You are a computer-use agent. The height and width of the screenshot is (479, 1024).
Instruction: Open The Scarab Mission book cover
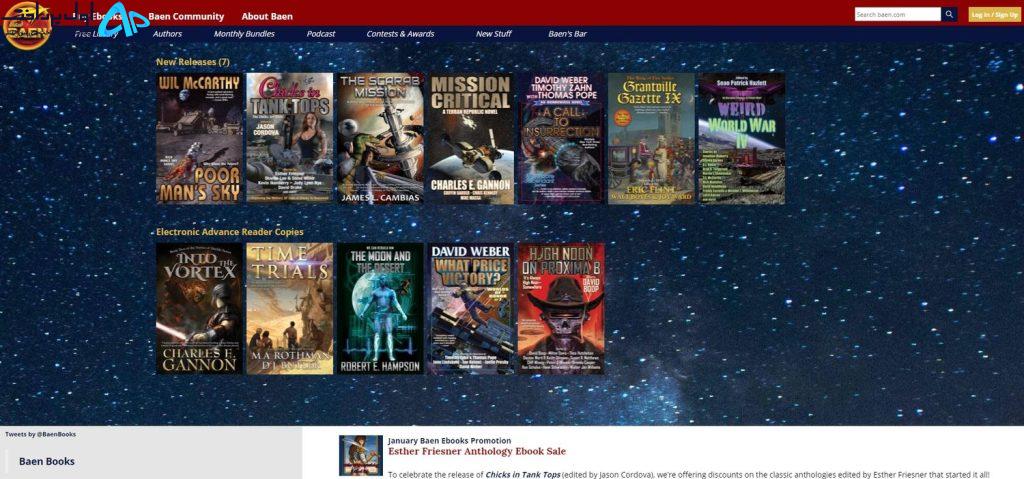point(380,139)
